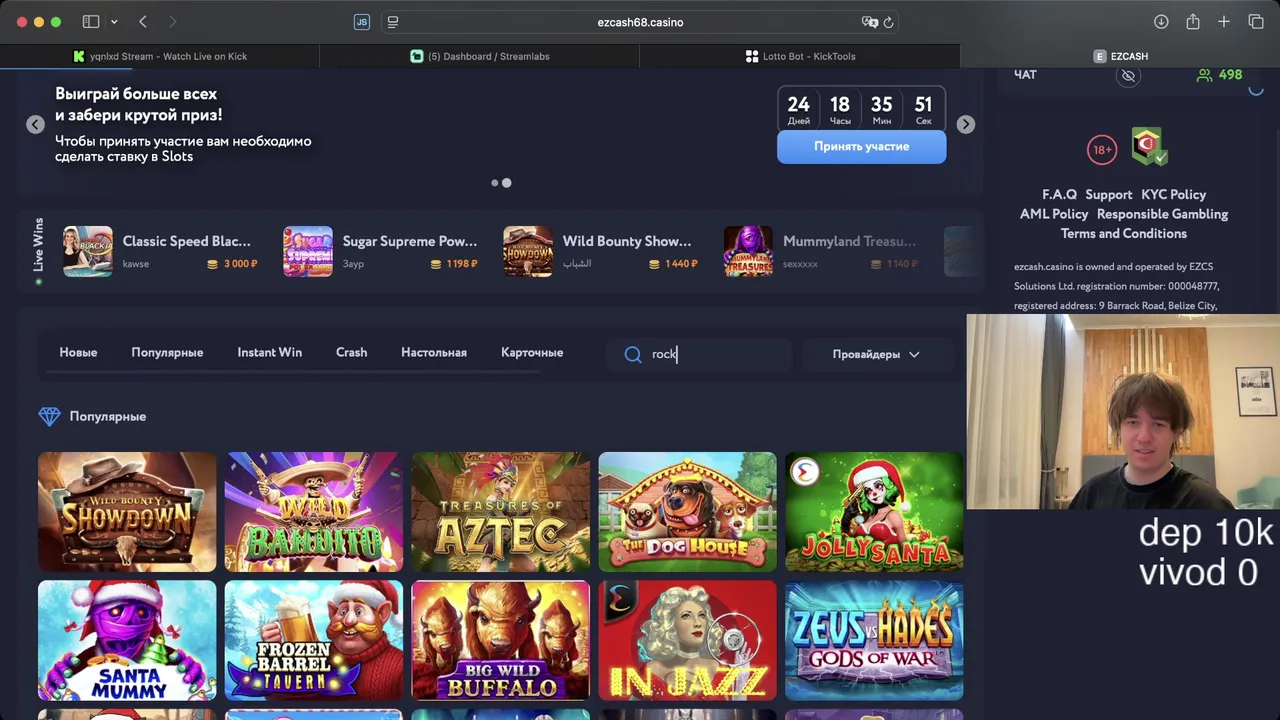Click the Принять участие button
This screenshot has width=1280, height=720.
[x=861, y=146]
